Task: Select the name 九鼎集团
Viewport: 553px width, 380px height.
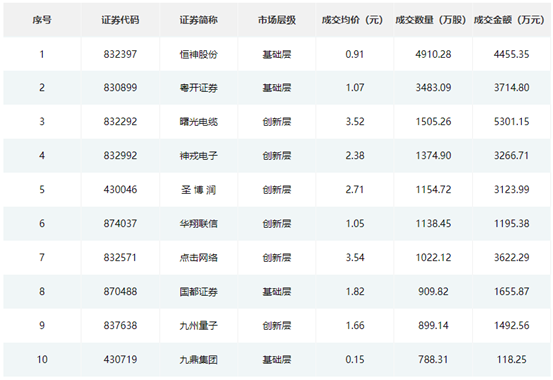Action: (x=199, y=360)
